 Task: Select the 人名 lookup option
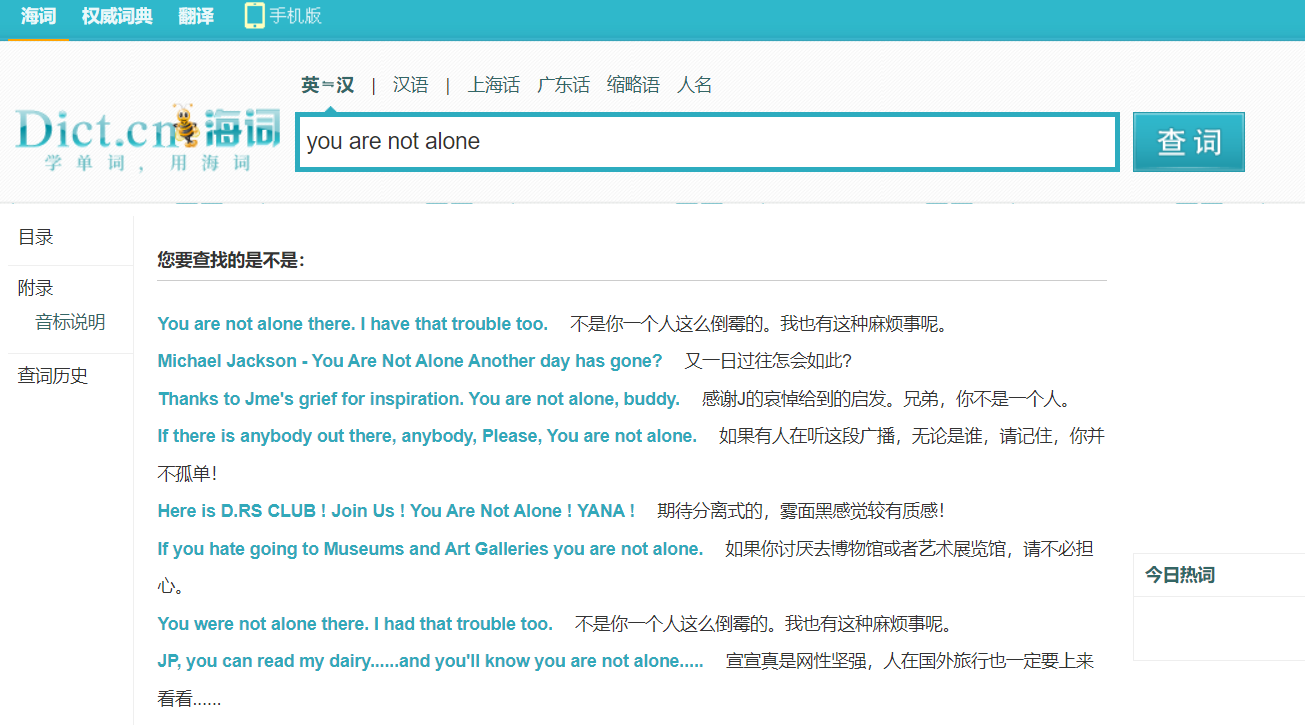point(694,85)
